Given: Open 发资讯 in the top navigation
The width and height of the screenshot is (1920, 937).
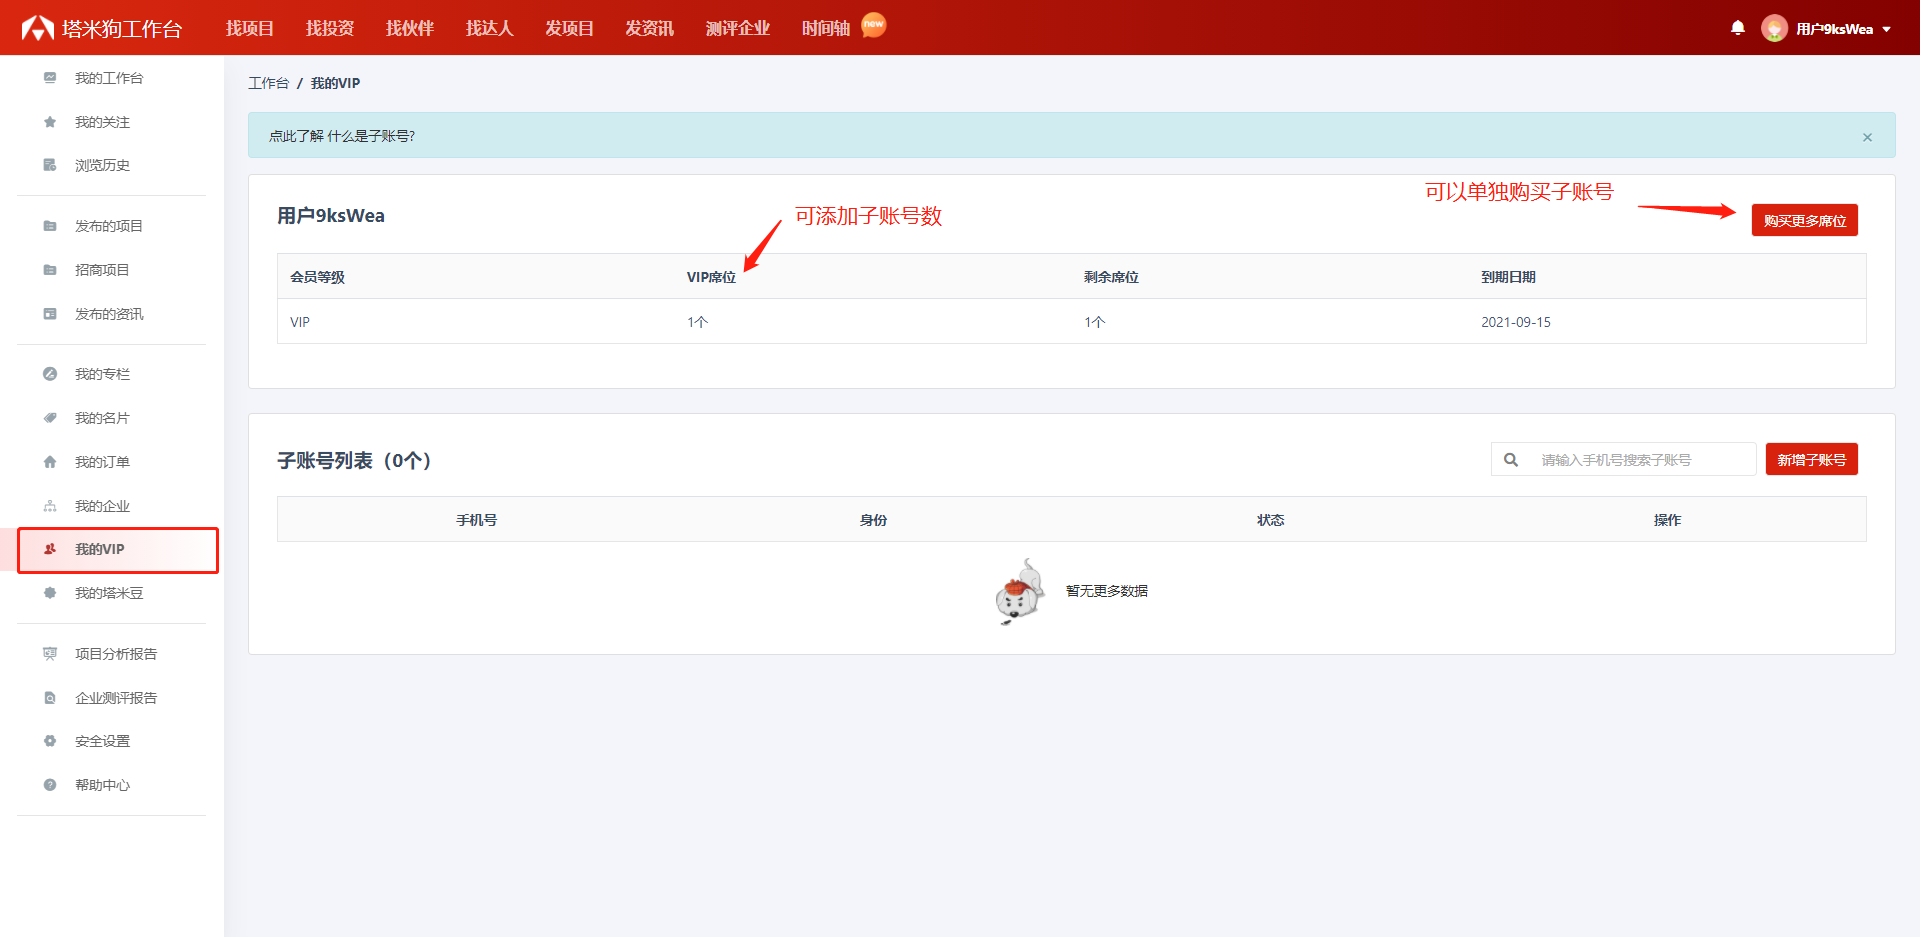Looking at the screenshot, I should tap(650, 28).
